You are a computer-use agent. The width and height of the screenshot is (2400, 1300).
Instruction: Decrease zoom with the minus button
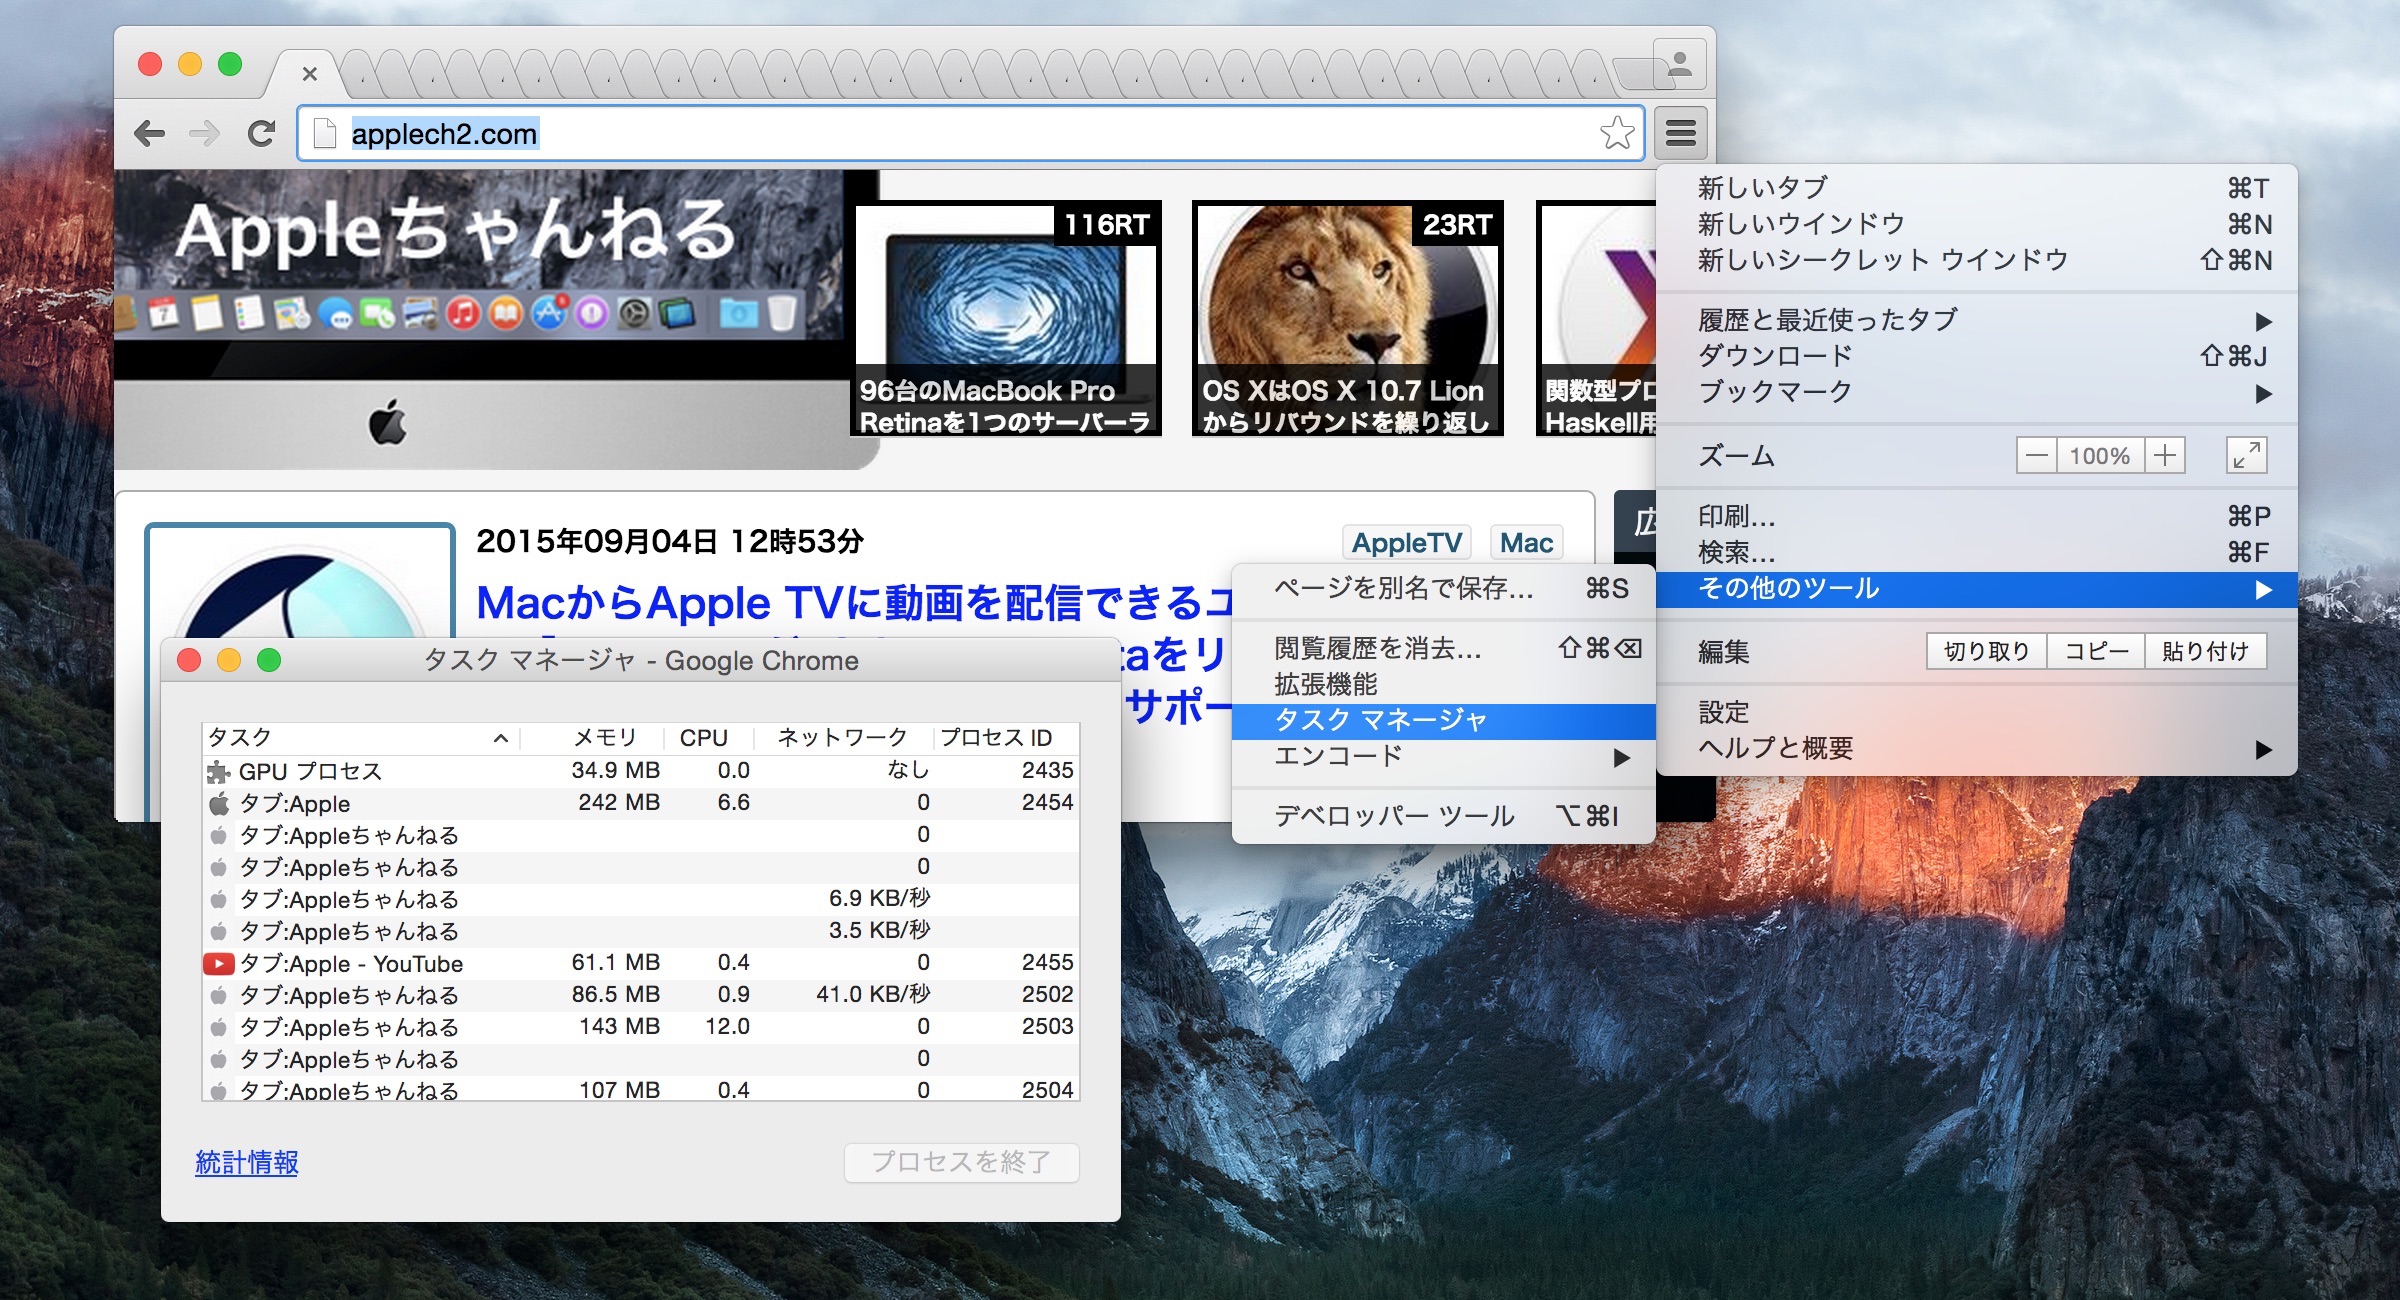click(x=2036, y=456)
